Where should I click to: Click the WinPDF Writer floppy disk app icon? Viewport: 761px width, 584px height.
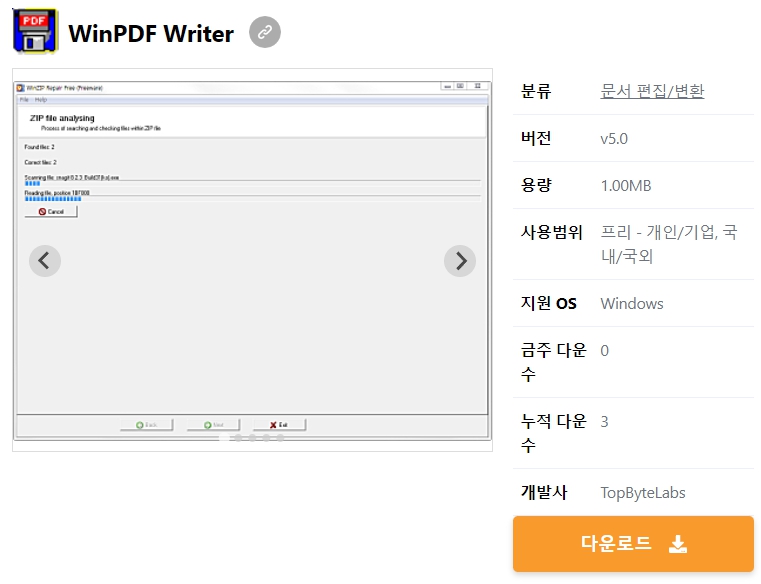[35, 31]
